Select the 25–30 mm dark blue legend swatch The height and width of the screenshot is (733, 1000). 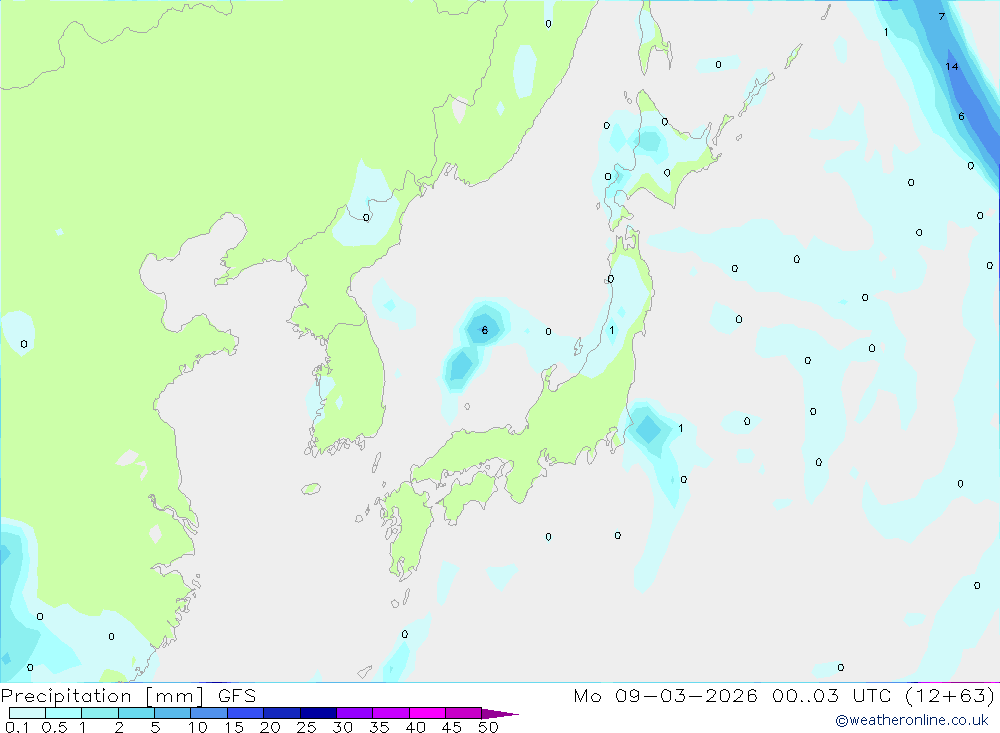(x=318, y=713)
